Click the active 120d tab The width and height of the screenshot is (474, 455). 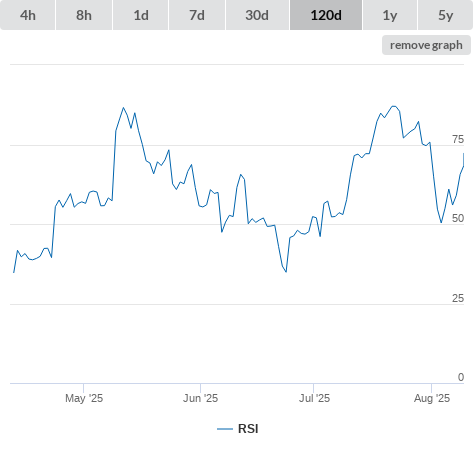pos(326,15)
